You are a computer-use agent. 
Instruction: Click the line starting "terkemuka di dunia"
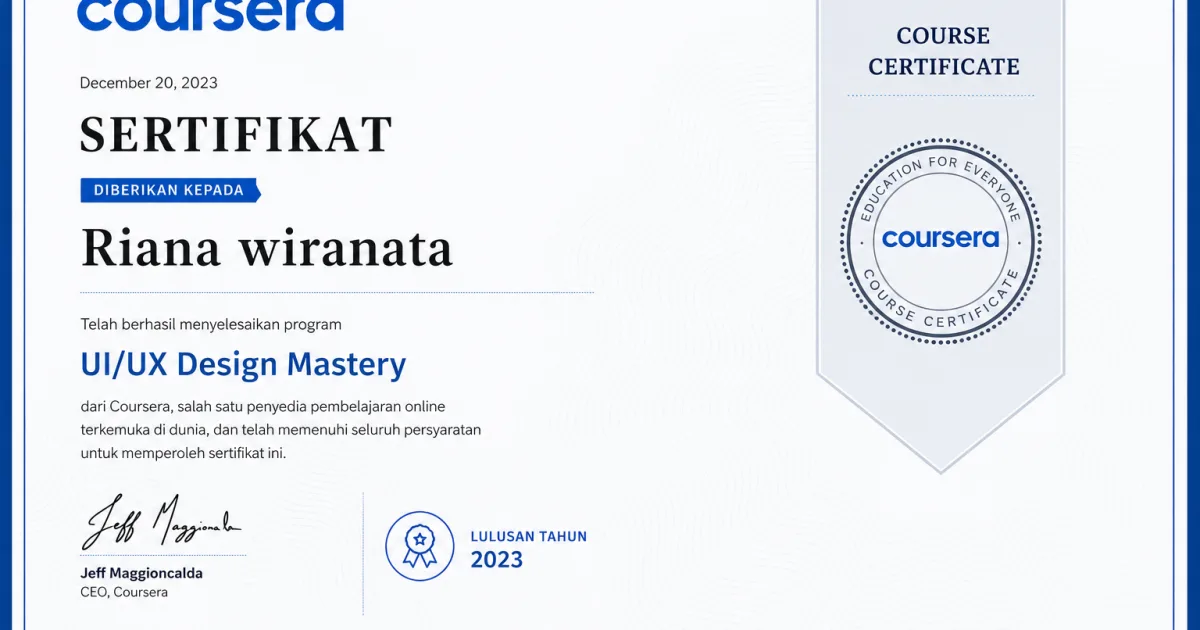tap(281, 429)
